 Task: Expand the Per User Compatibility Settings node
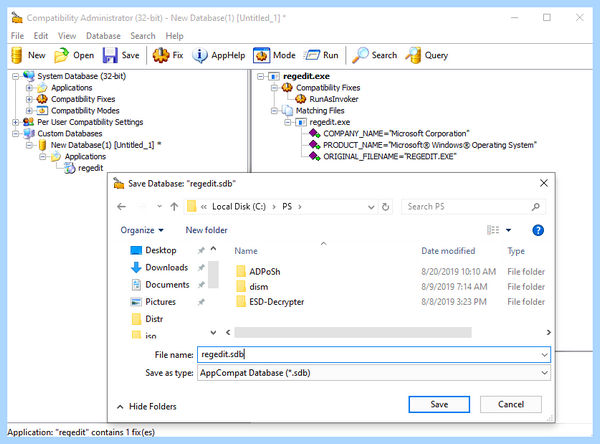point(15,122)
